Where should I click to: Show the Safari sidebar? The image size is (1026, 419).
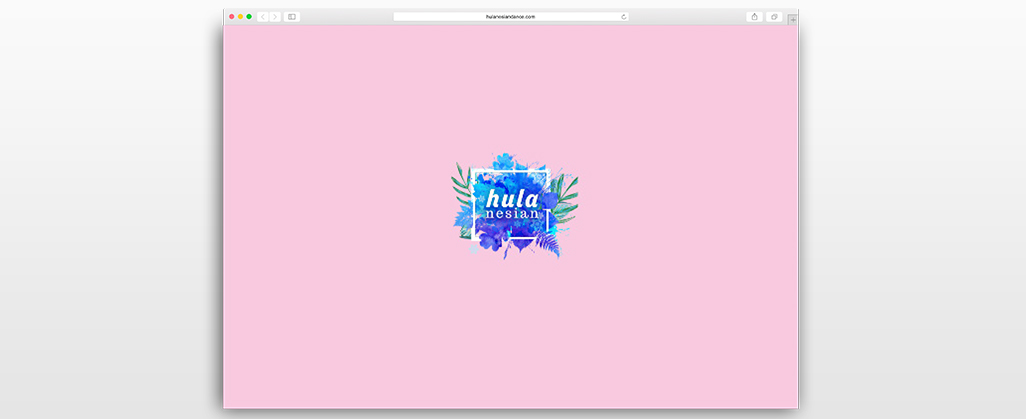click(292, 17)
